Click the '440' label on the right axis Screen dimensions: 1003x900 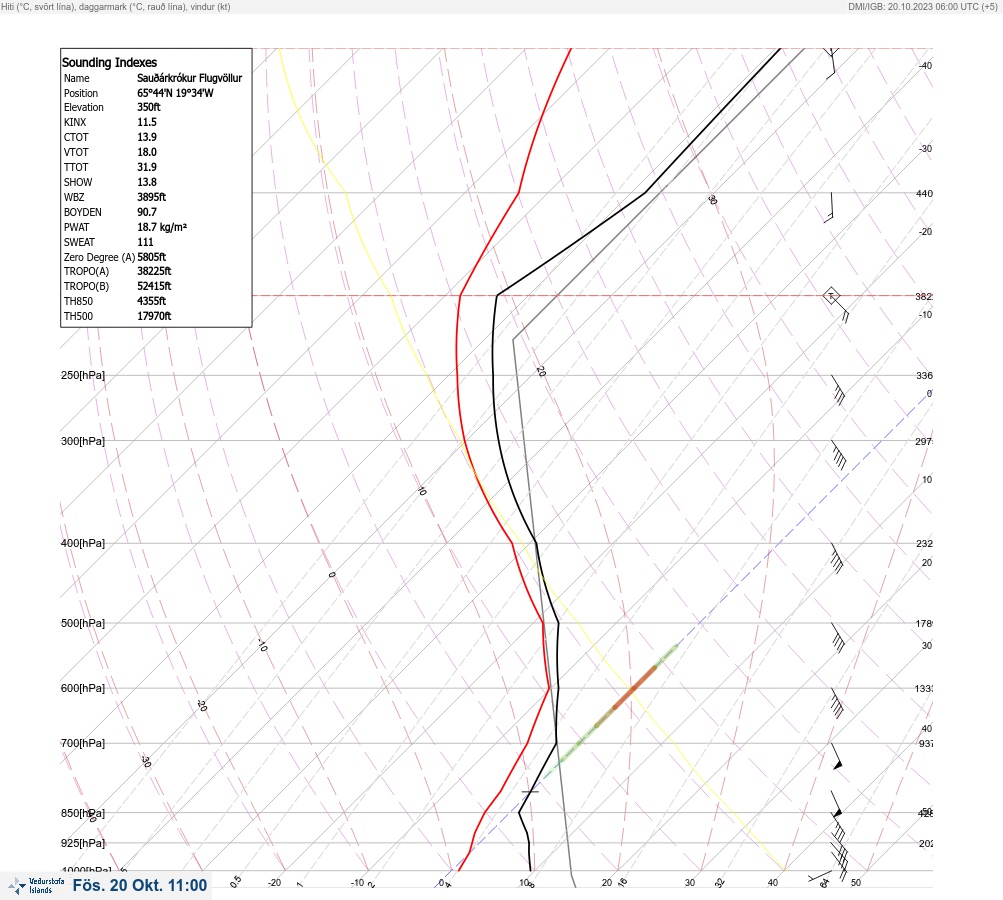[x=924, y=193]
